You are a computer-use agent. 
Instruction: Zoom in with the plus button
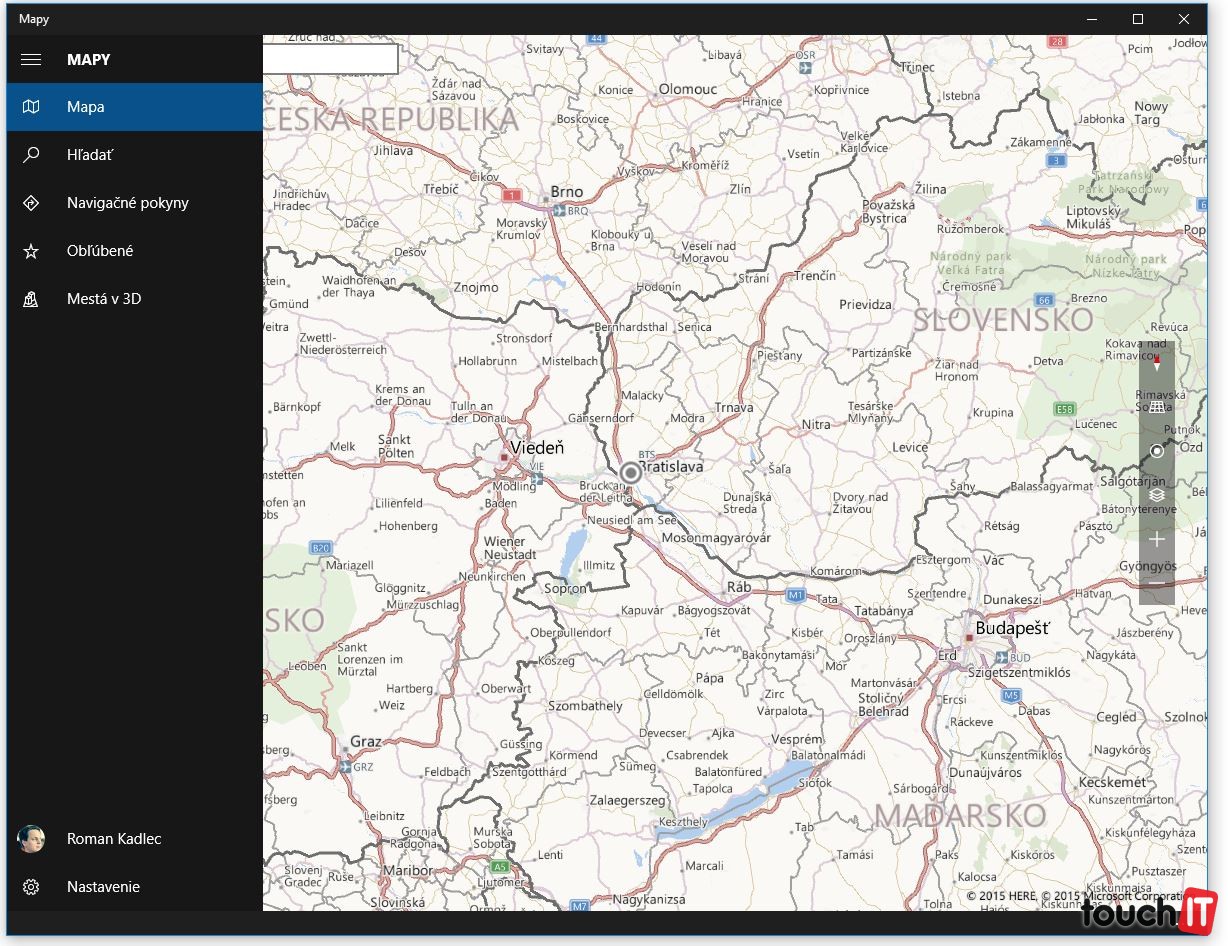click(1157, 540)
